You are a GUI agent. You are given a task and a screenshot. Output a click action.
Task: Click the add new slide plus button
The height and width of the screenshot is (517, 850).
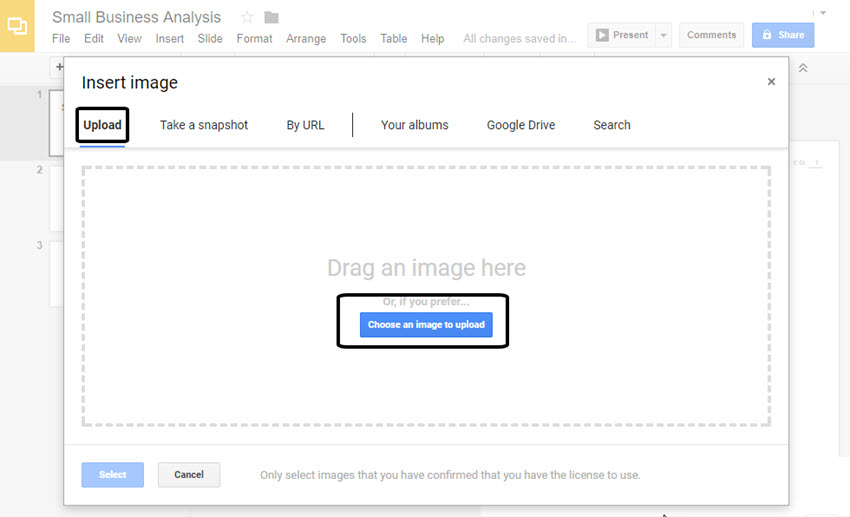pyautogui.click(x=59, y=67)
